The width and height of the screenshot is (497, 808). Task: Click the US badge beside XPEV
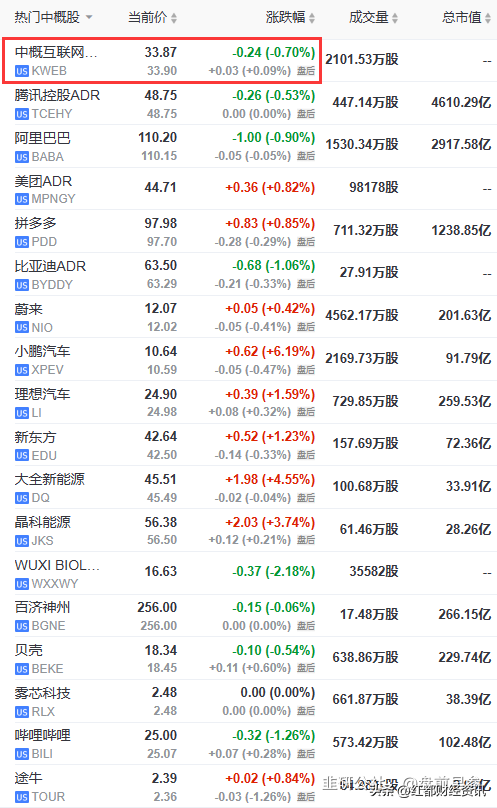click(x=22, y=370)
